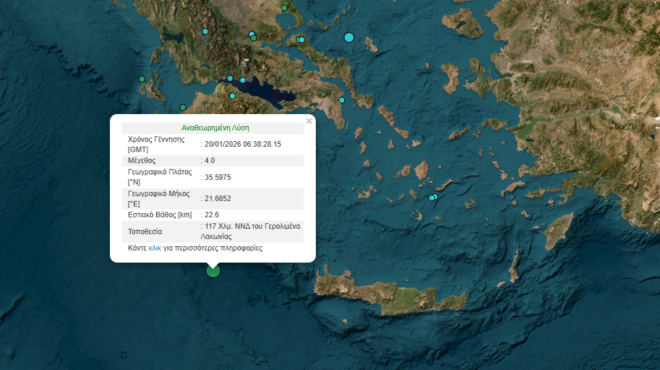Viewport: 660px width, 370px height.
Task: Click the popup title 'Αναθεωρημένη Λύση'
Action: 215,128
